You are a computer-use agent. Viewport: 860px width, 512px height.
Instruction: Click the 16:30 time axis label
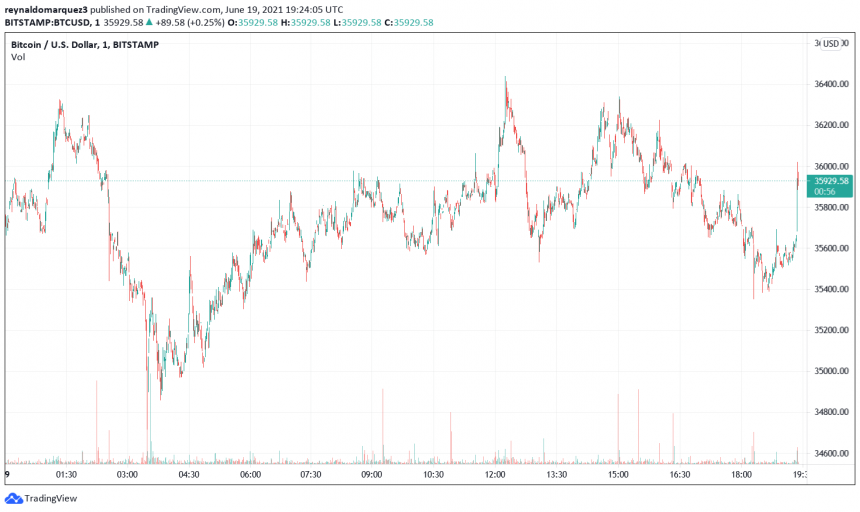(x=680, y=475)
